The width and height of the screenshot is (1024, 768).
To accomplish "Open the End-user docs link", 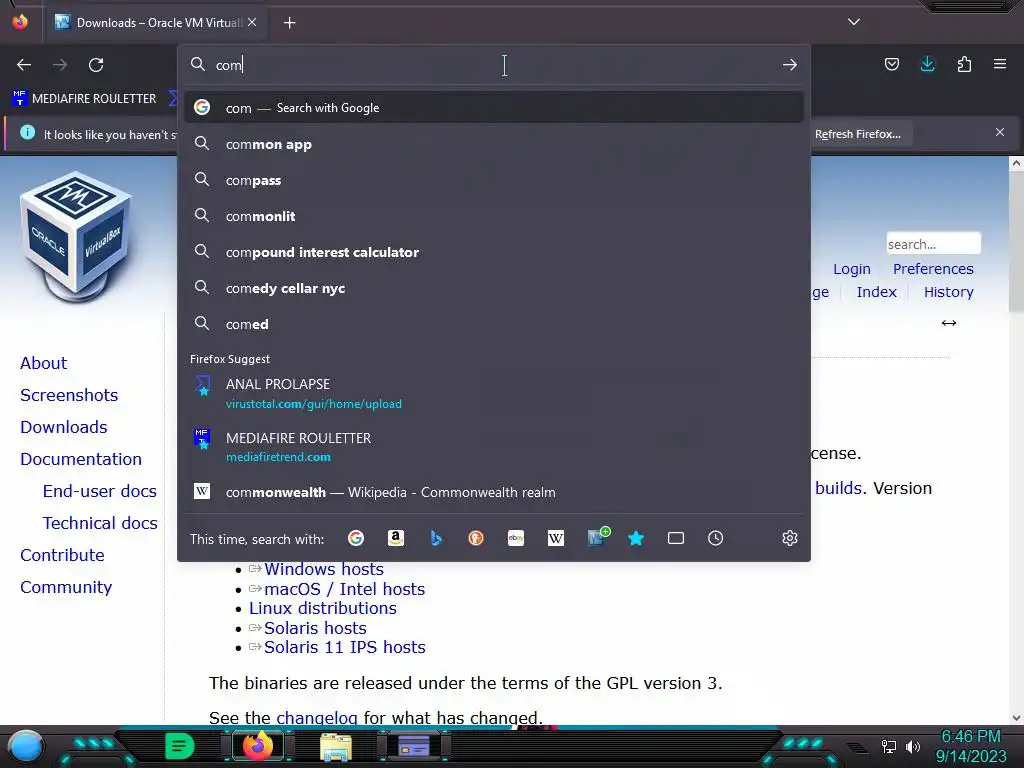I will pyautogui.click(x=100, y=491).
